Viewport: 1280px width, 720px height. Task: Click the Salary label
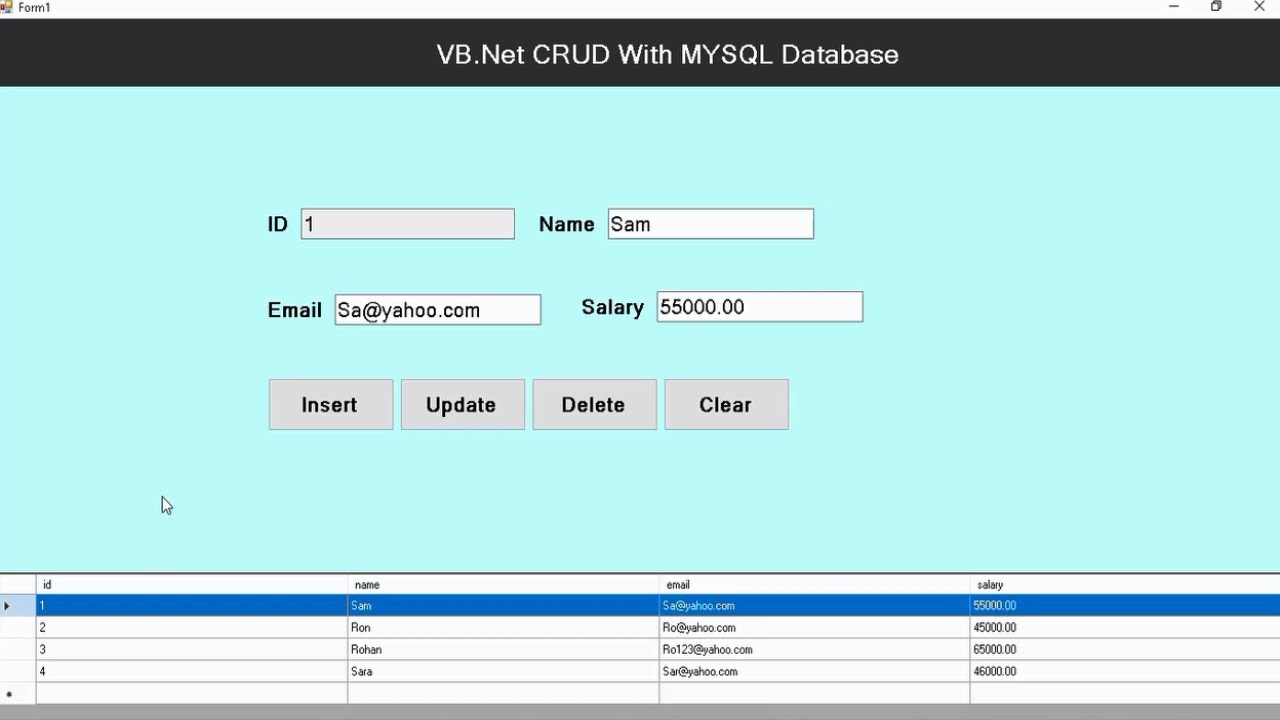click(x=613, y=307)
